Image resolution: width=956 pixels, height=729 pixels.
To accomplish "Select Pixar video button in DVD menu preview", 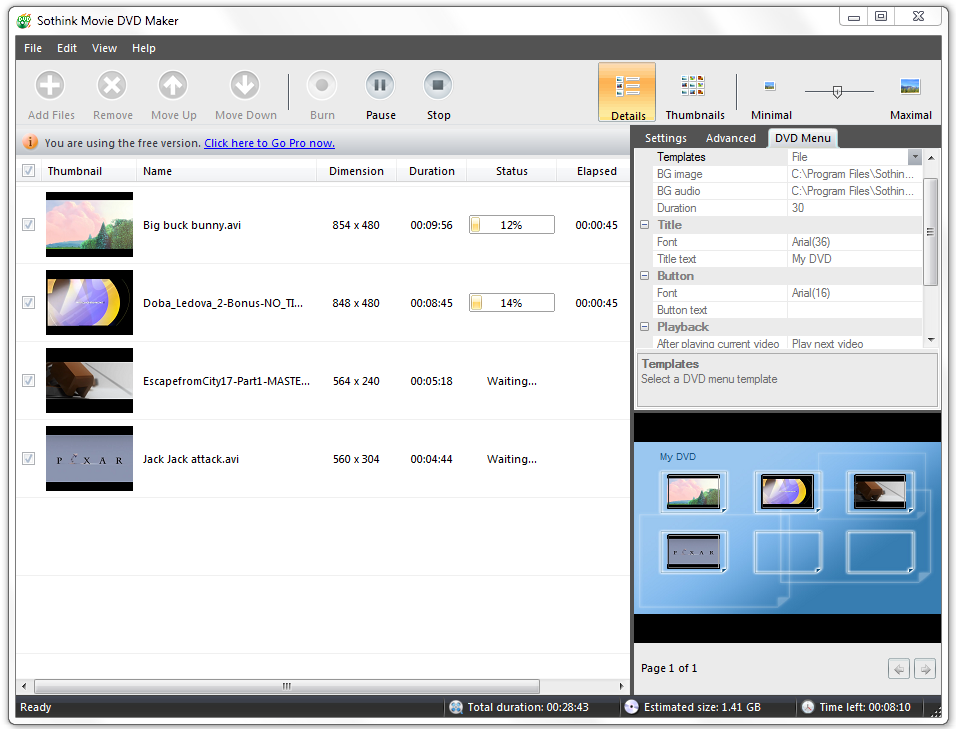I will tap(693, 552).
